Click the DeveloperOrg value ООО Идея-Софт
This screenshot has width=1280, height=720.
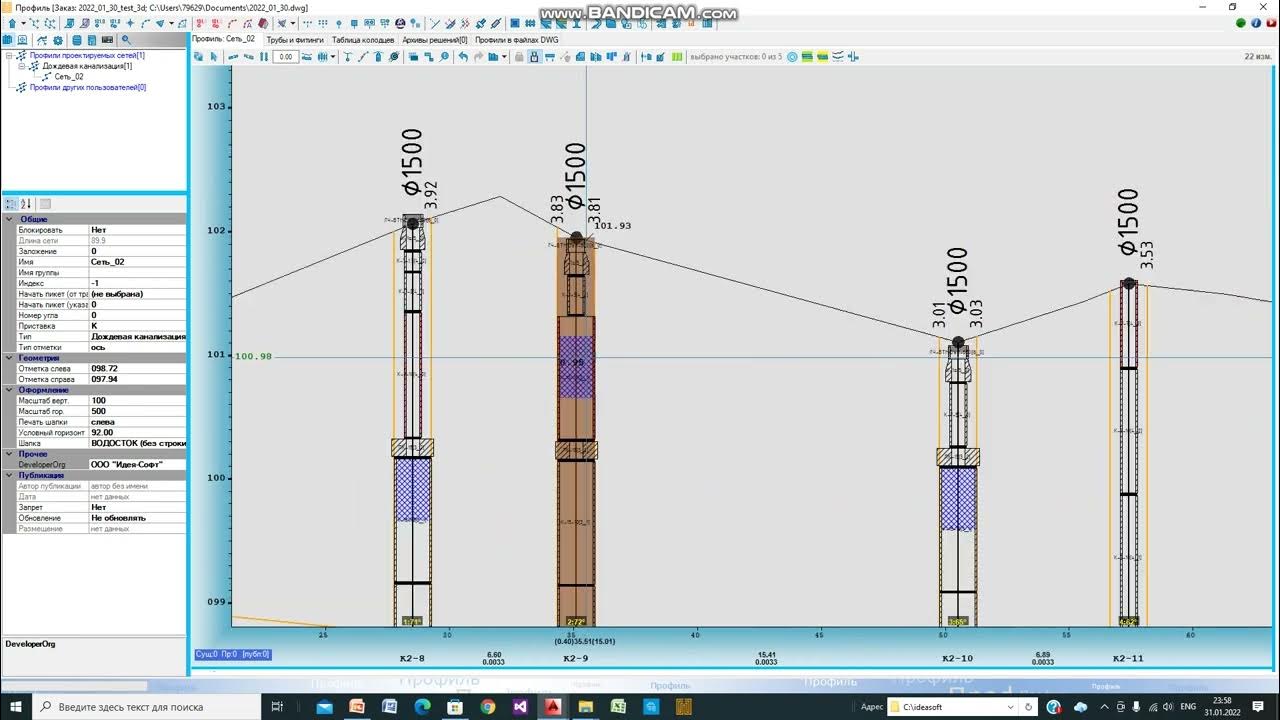click(137, 464)
